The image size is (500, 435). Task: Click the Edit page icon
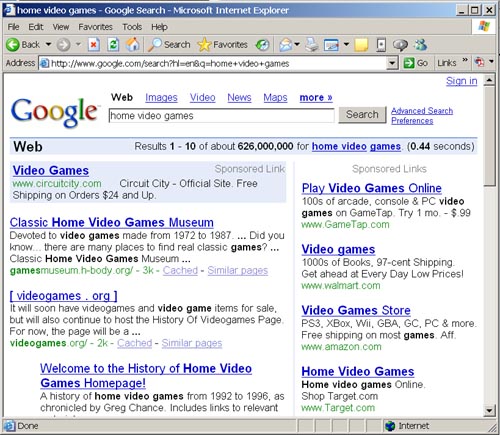click(331, 45)
